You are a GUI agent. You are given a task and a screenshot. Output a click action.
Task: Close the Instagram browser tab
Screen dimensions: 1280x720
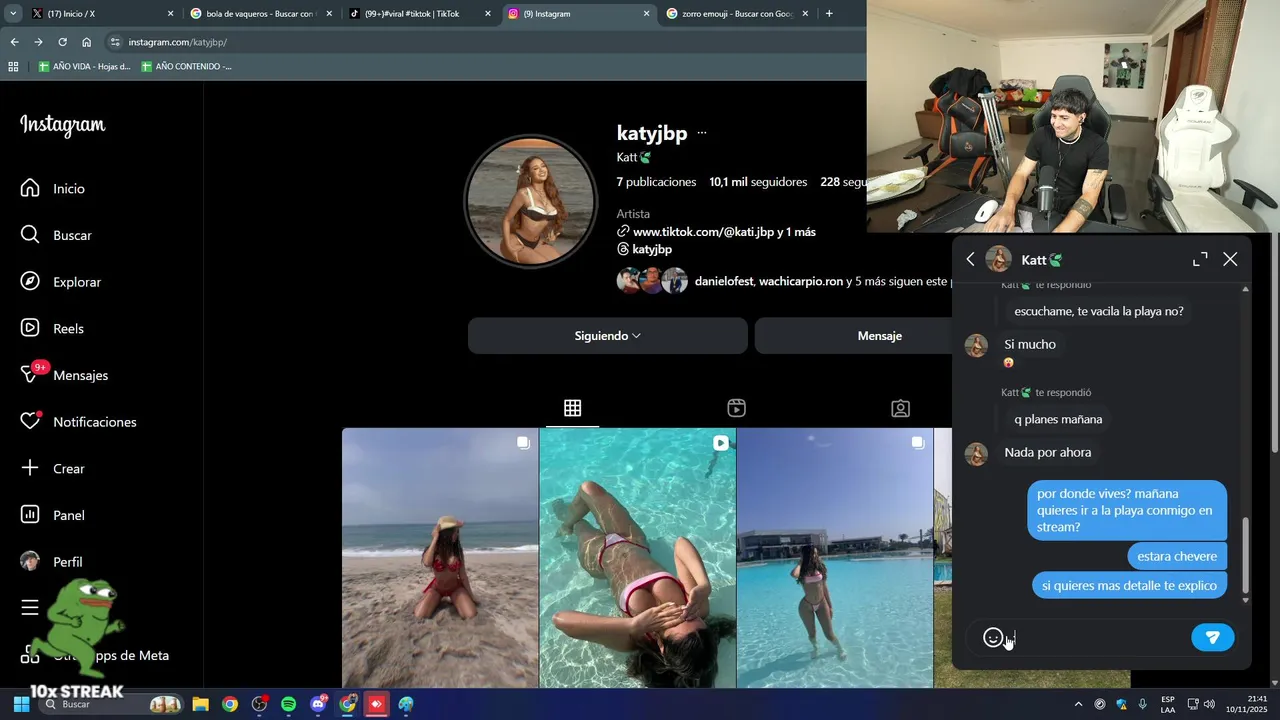pos(646,14)
